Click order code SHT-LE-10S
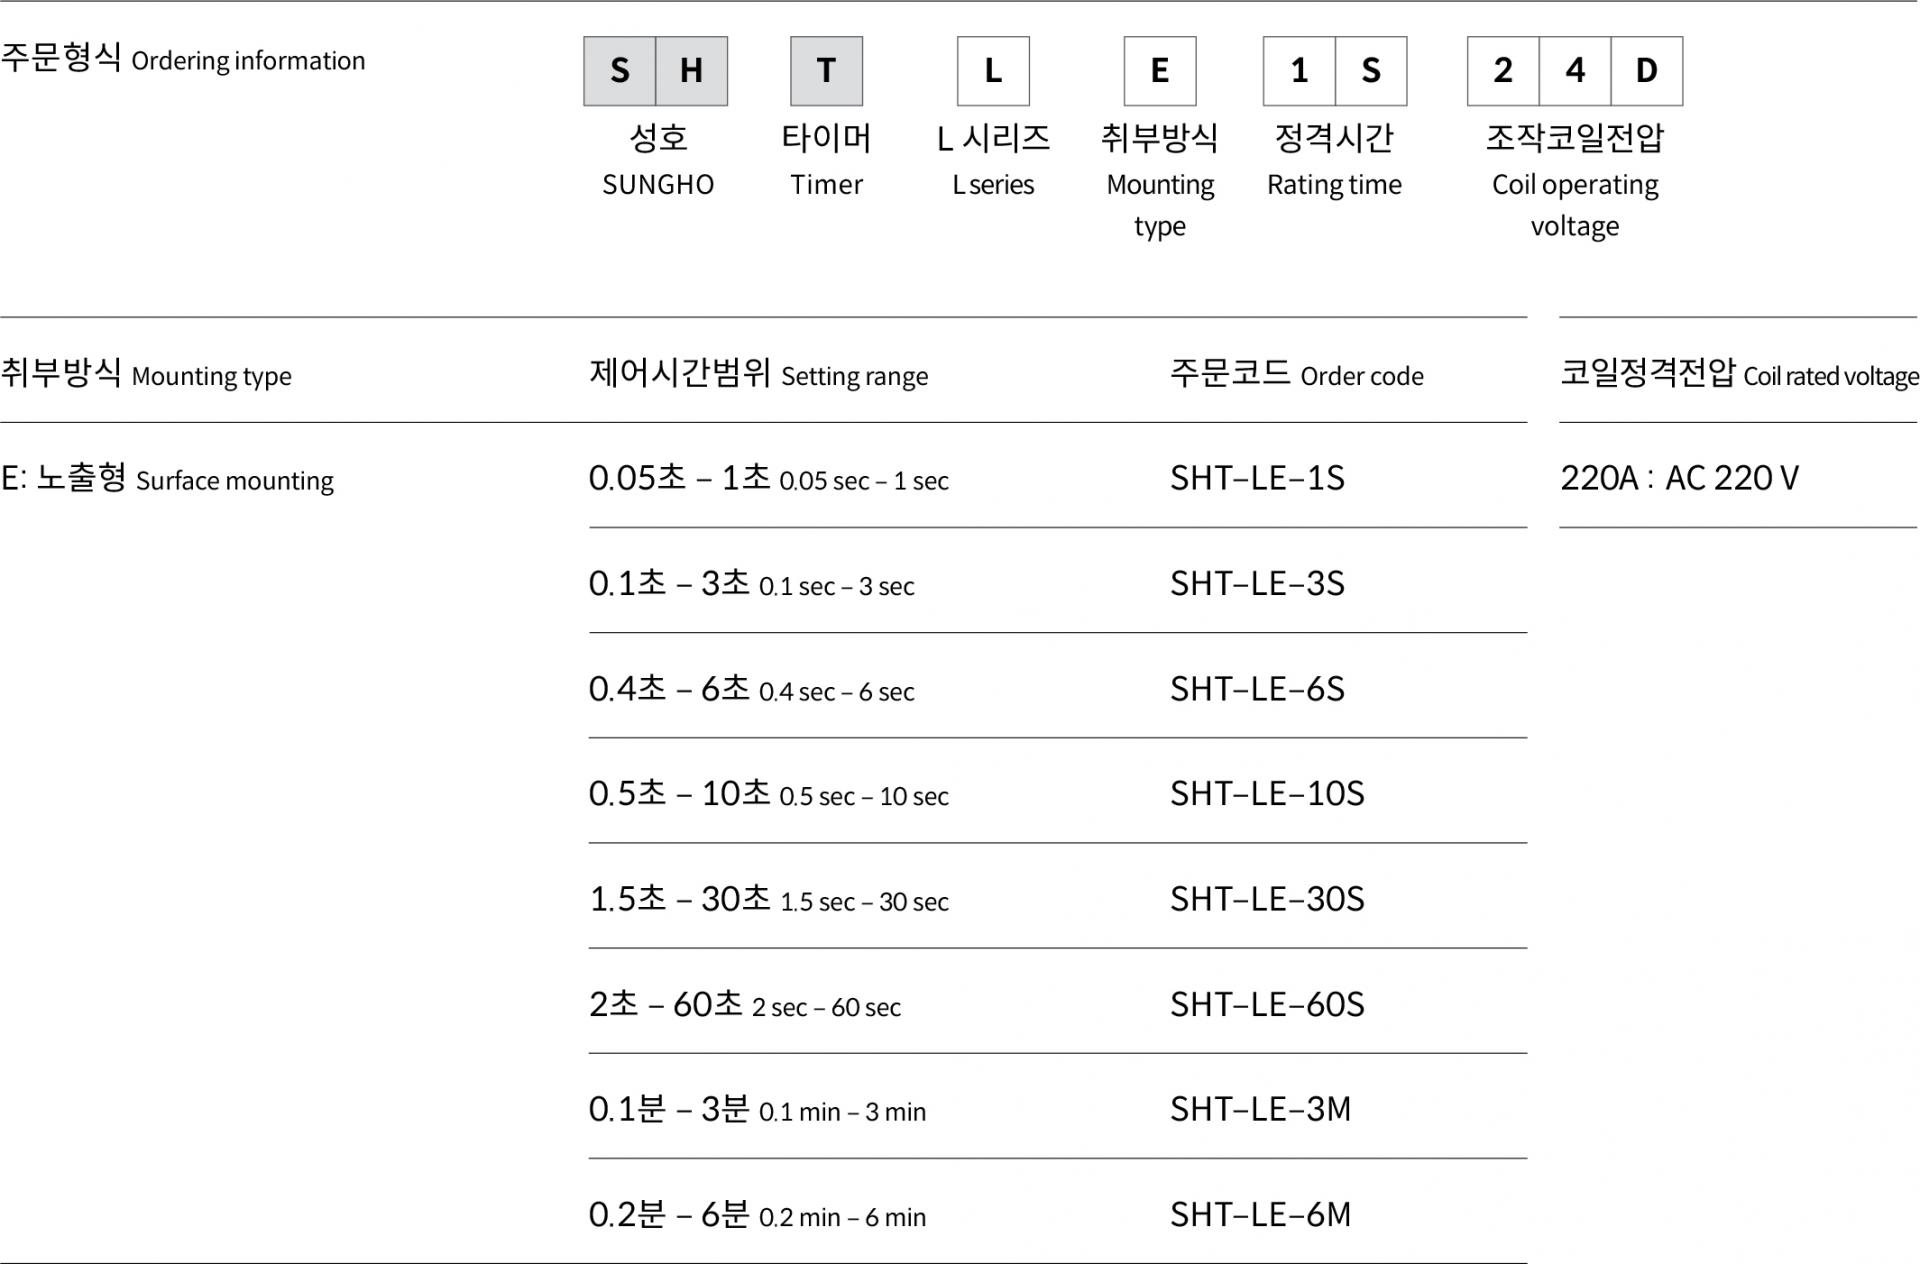This screenshot has height=1264, width=1920. [1267, 794]
